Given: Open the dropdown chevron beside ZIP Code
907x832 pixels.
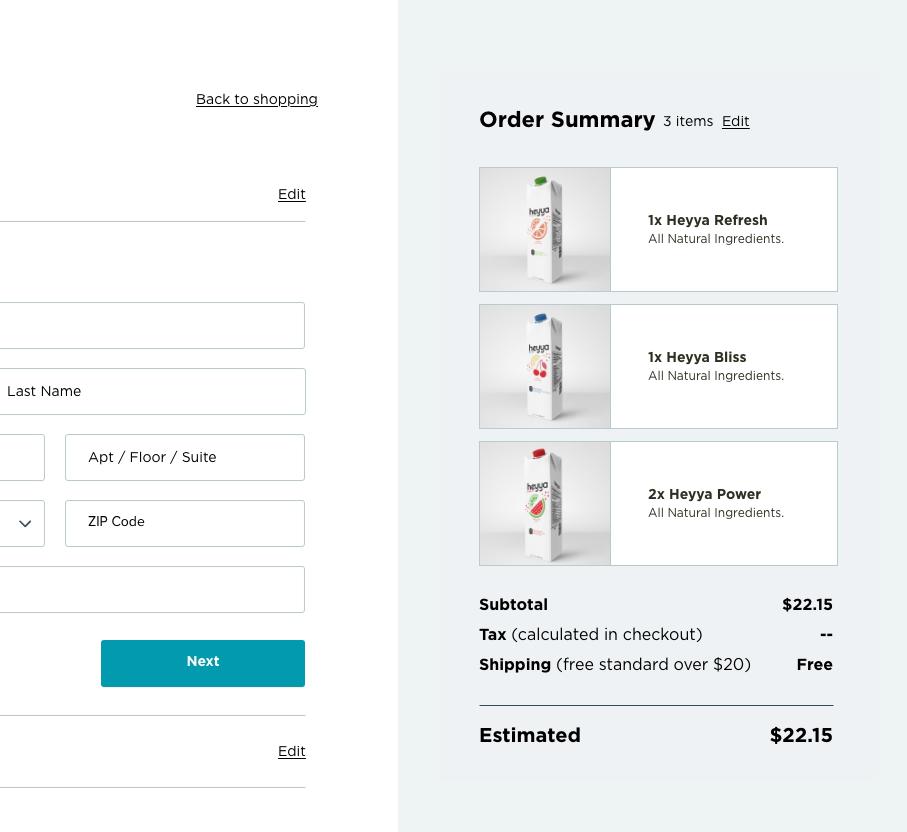Looking at the screenshot, I should coord(25,523).
